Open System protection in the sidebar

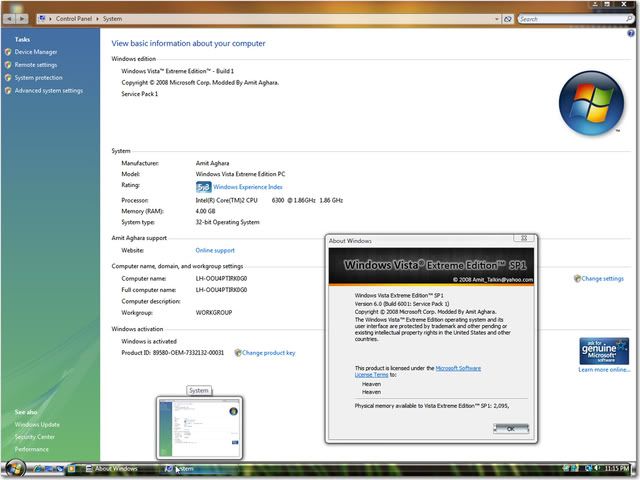[39, 78]
